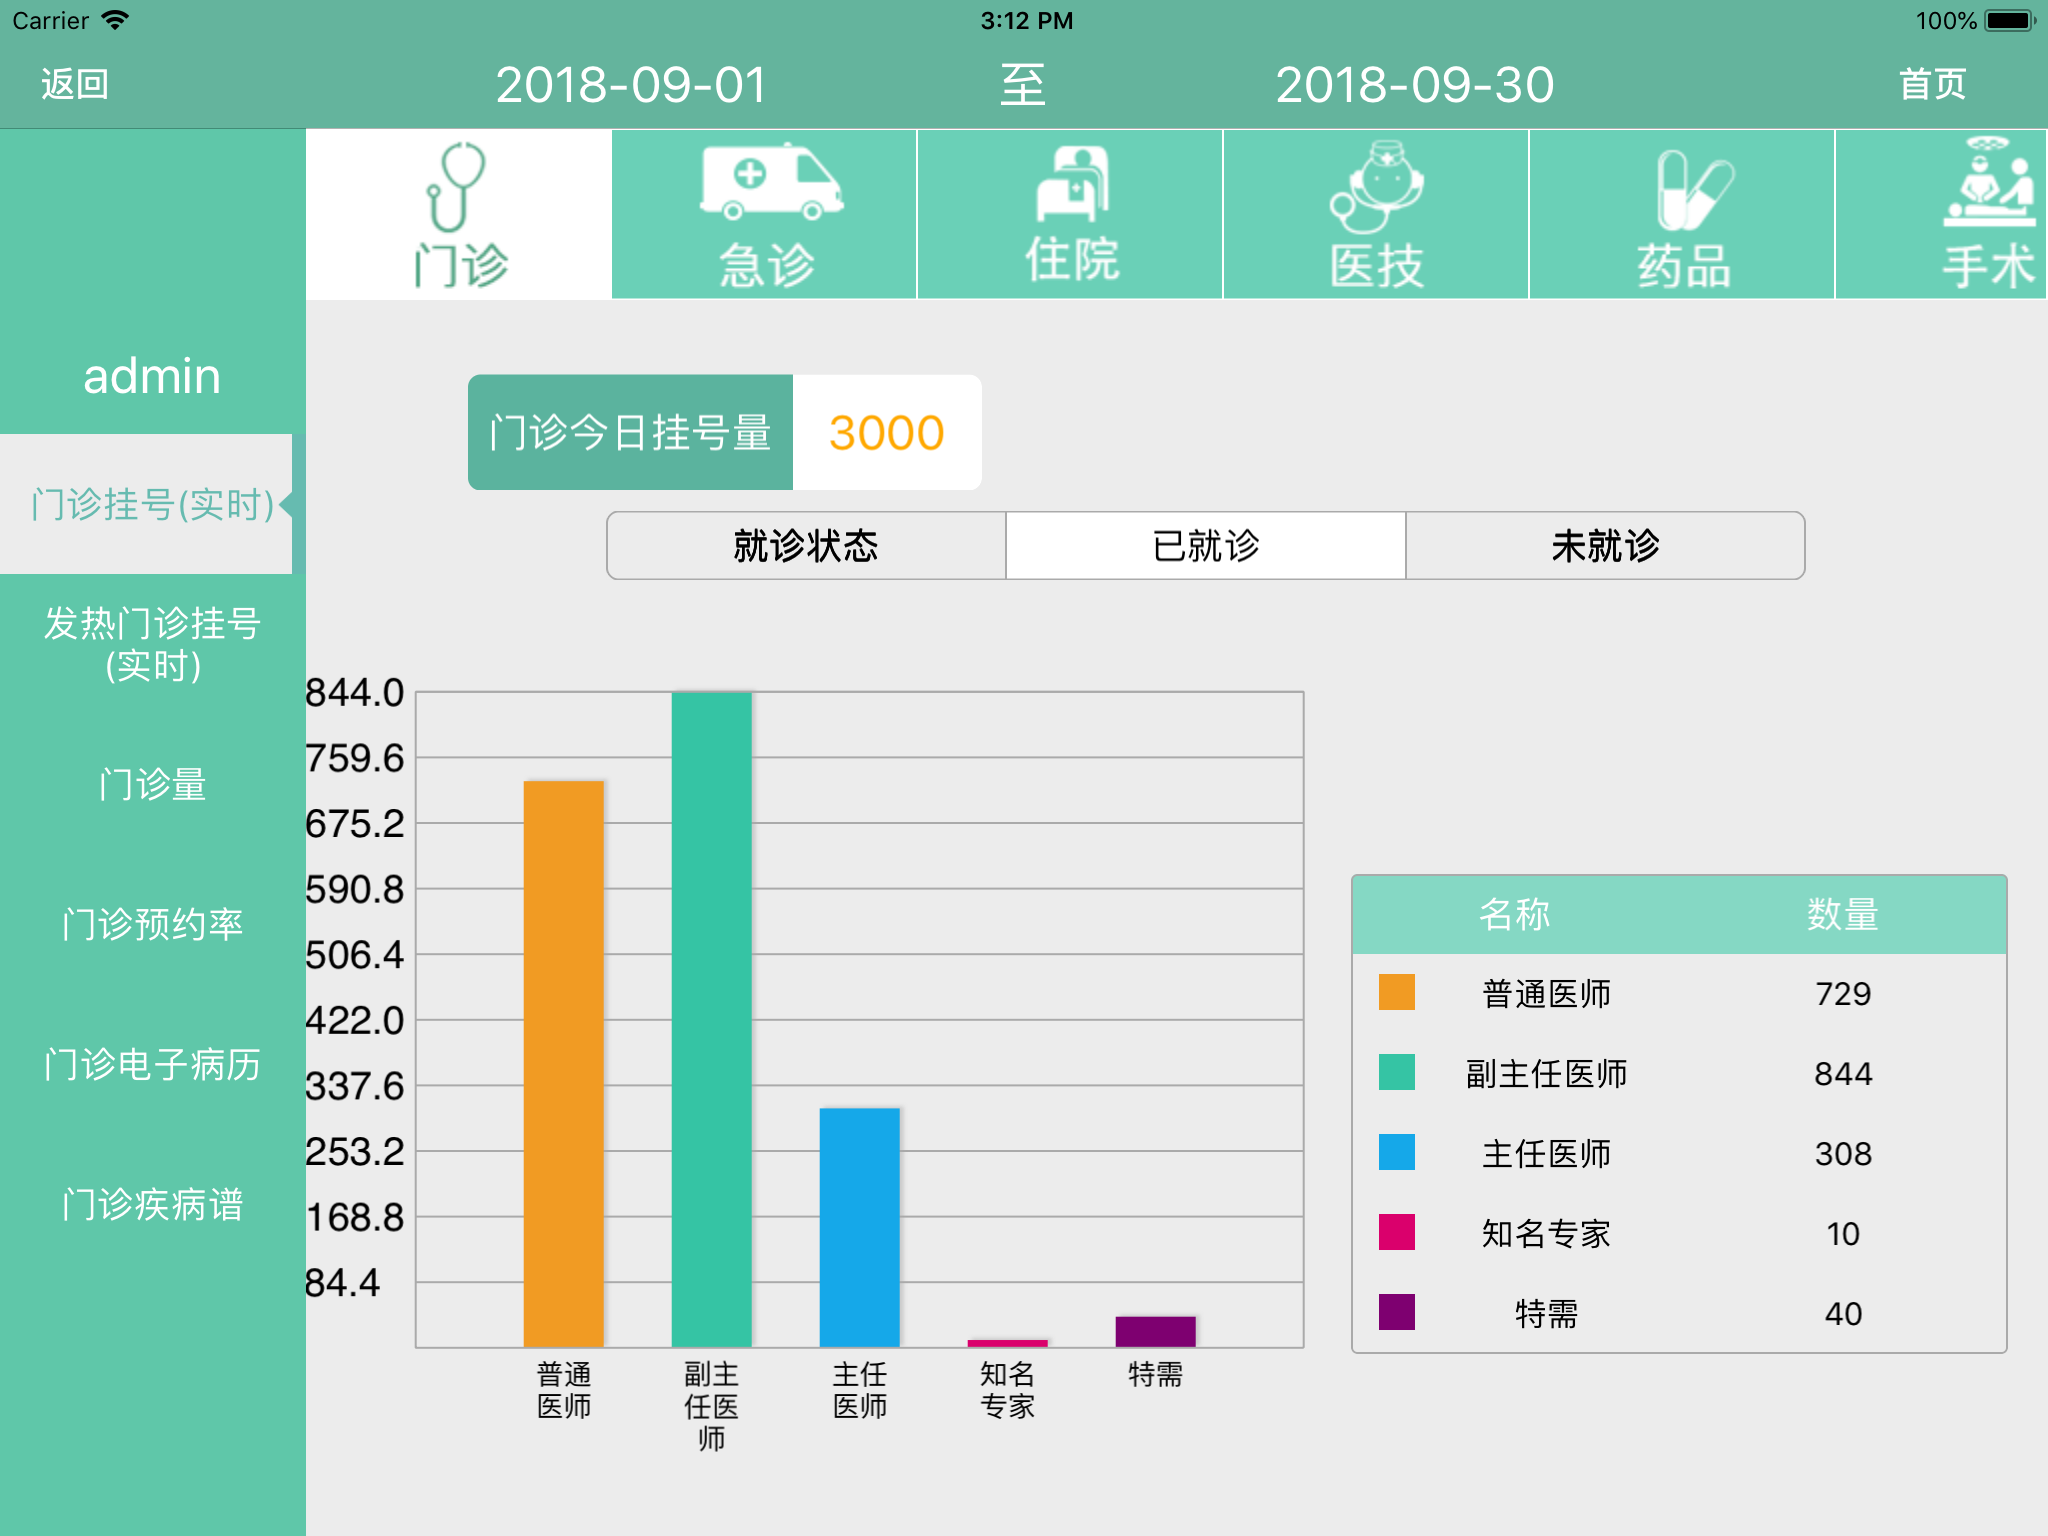The height and width of the screenshot is (1536, 2048).
Task: Open the 医技 nurse icon tab
Action: point(1376,214)
